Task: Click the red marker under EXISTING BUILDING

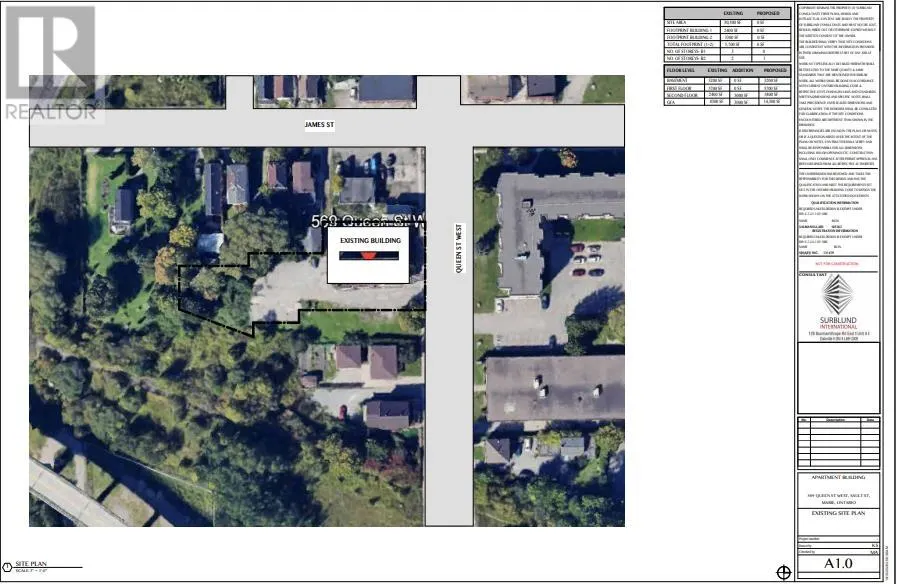Action: (x=369, y=256)
